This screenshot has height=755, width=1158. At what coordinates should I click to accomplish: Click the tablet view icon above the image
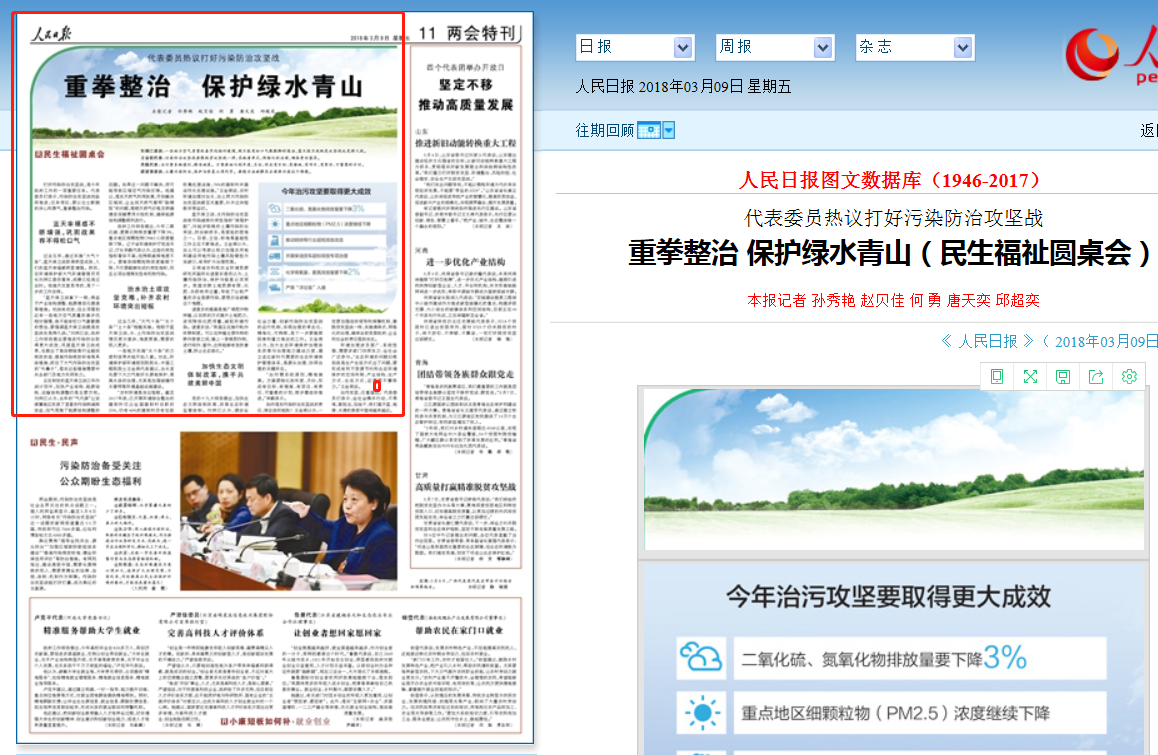click(x=997, y=376)
